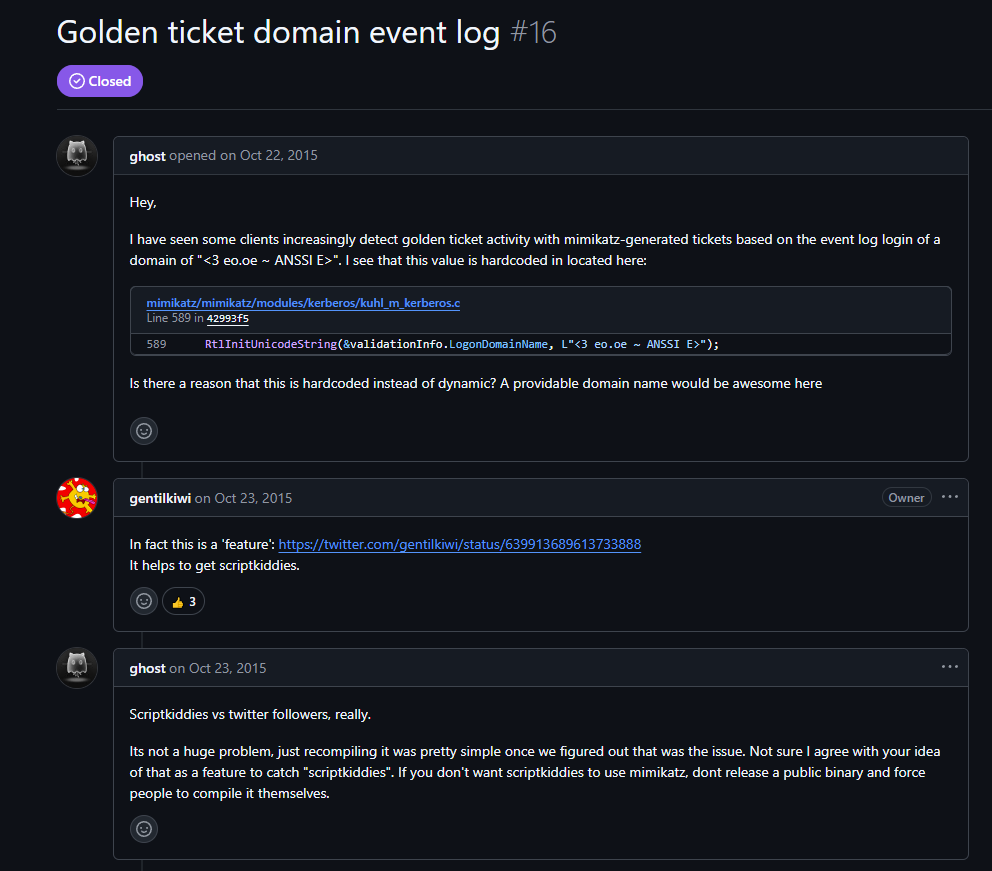Open the kuhl_m_kerberos.c file link
The height and width of the screenshot is (871, 992).
tap(303, 303)
